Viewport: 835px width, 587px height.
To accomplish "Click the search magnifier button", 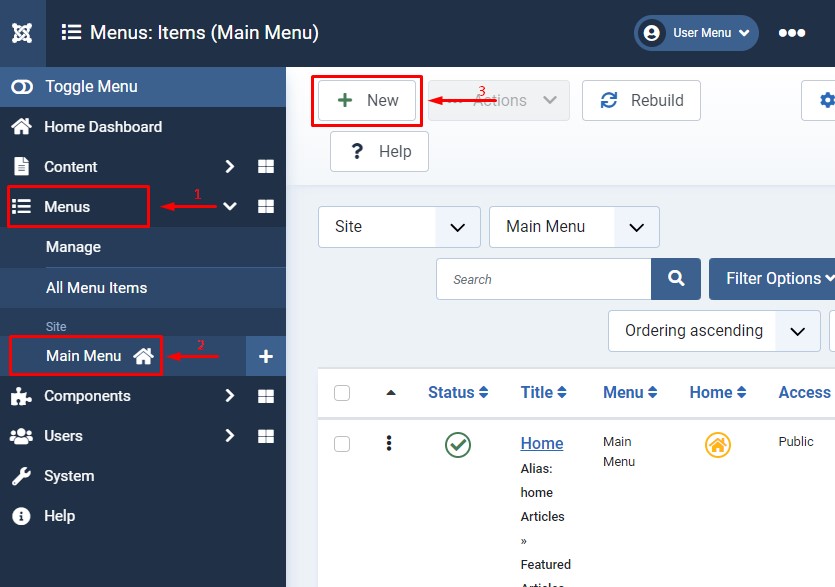I will [x=676, y=279].
